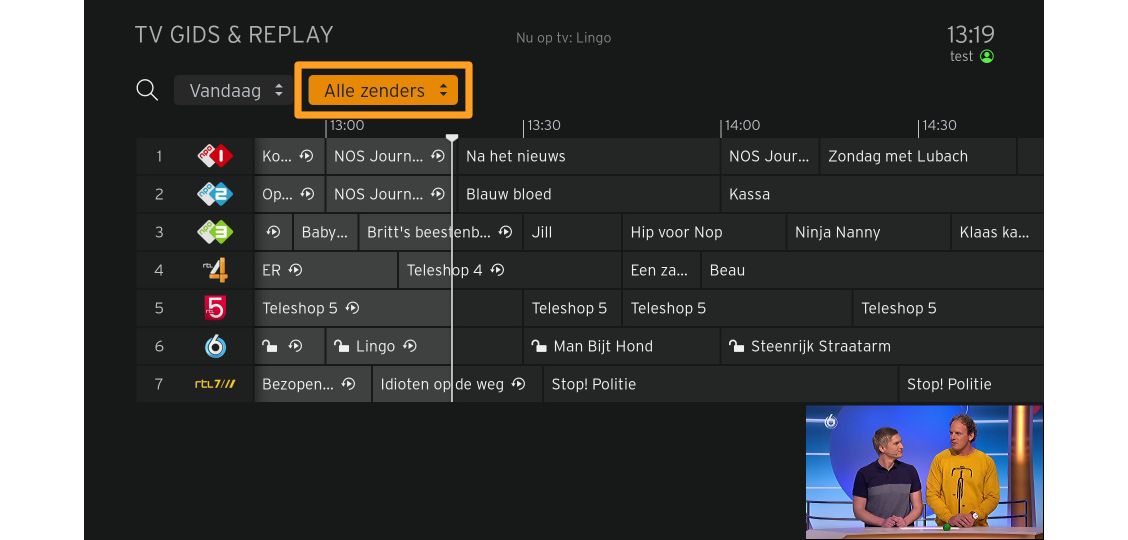Viewport: 1128px width, 540px height.
Task: Choose the RTL 4 channel logo
Action: point(214,270)
